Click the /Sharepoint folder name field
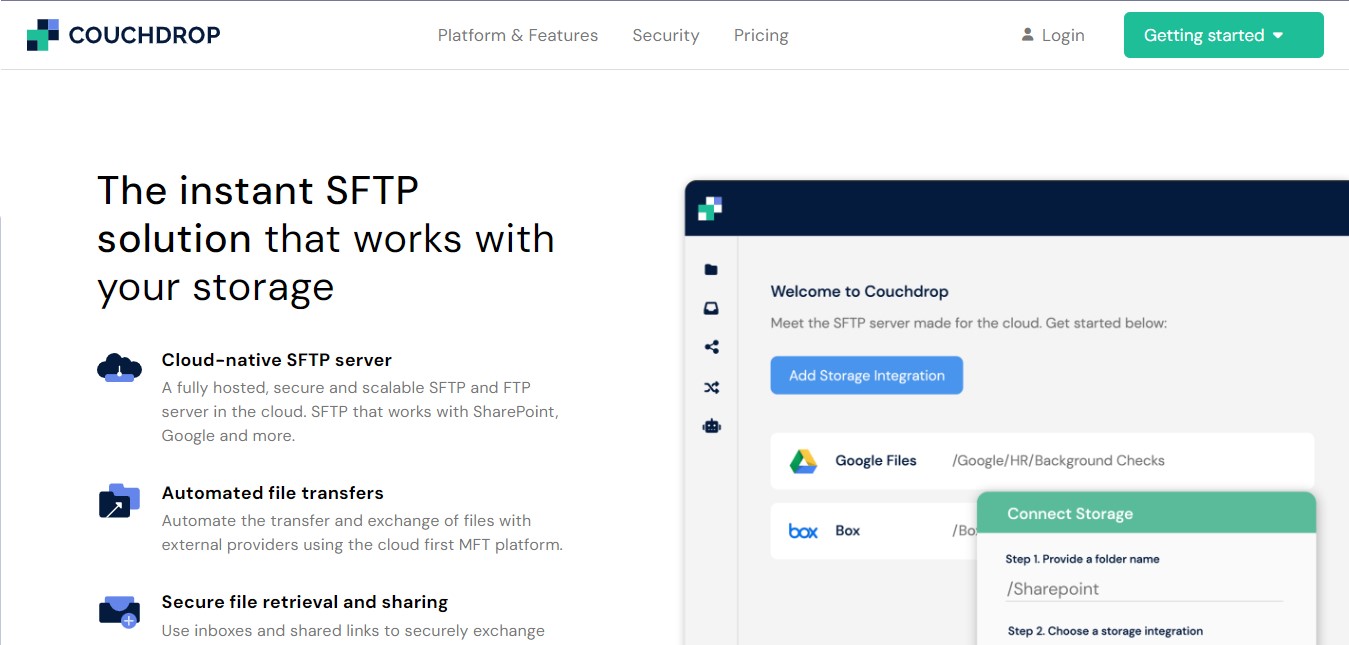Screen dimensions: 1349x645 [1144, 589]
